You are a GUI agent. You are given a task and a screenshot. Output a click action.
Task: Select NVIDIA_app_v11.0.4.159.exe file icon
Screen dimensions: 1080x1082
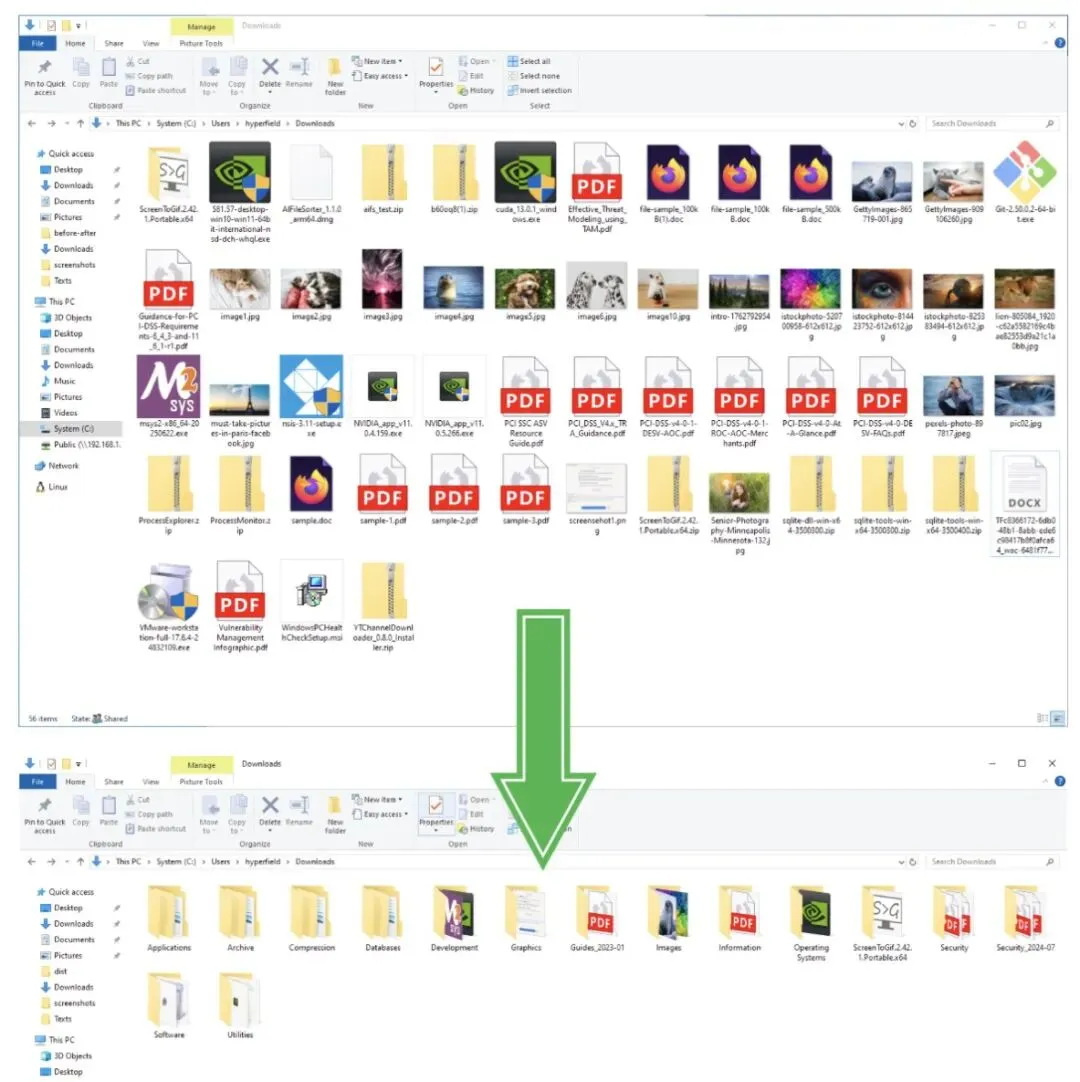pyautogui.click(x=382, y=386)
